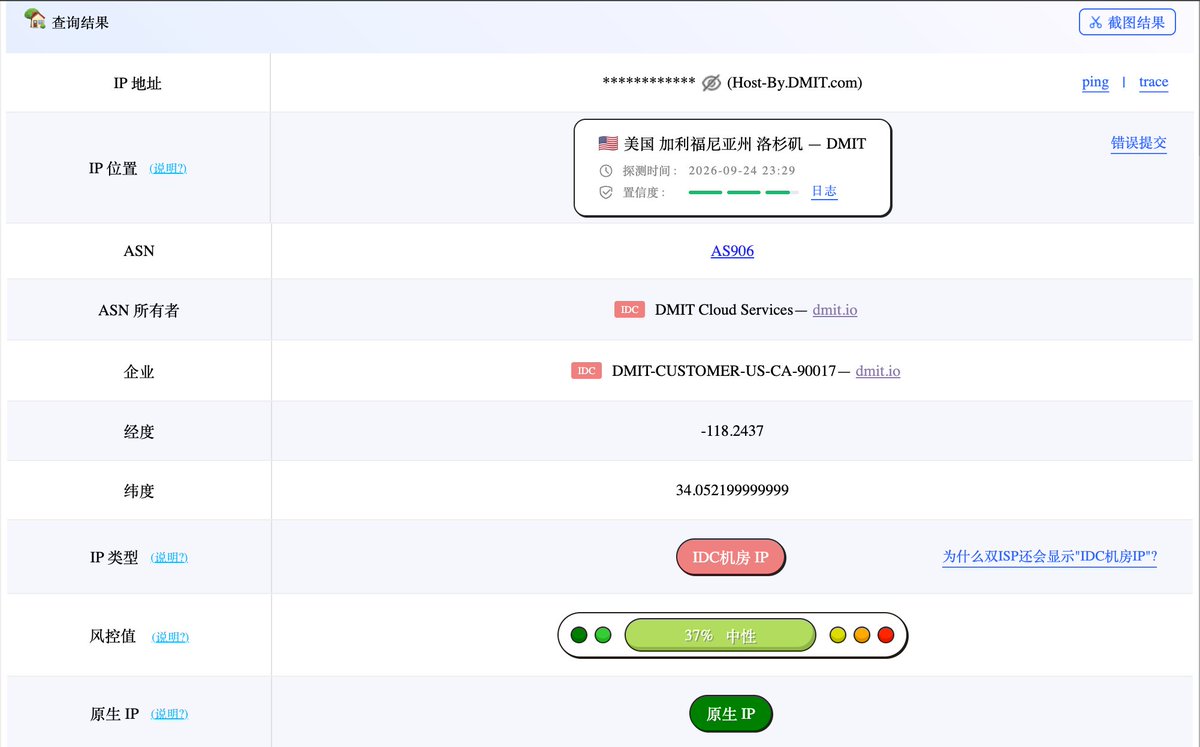Viewport: 1200px width, 747px height.
Task: Click the green 原生 IP badge
Action: point(731,714)
